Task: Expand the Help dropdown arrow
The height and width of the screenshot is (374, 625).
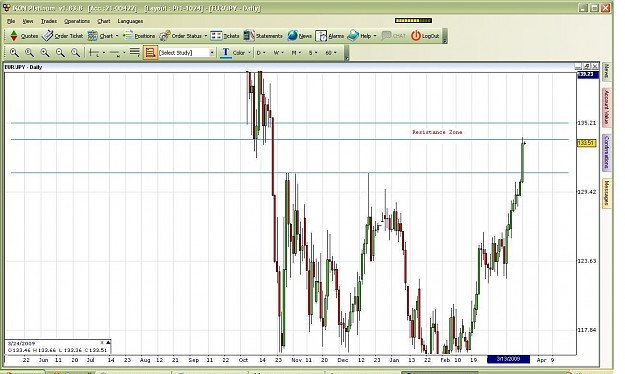Action: pyautogui.click(x=375, y=36)
